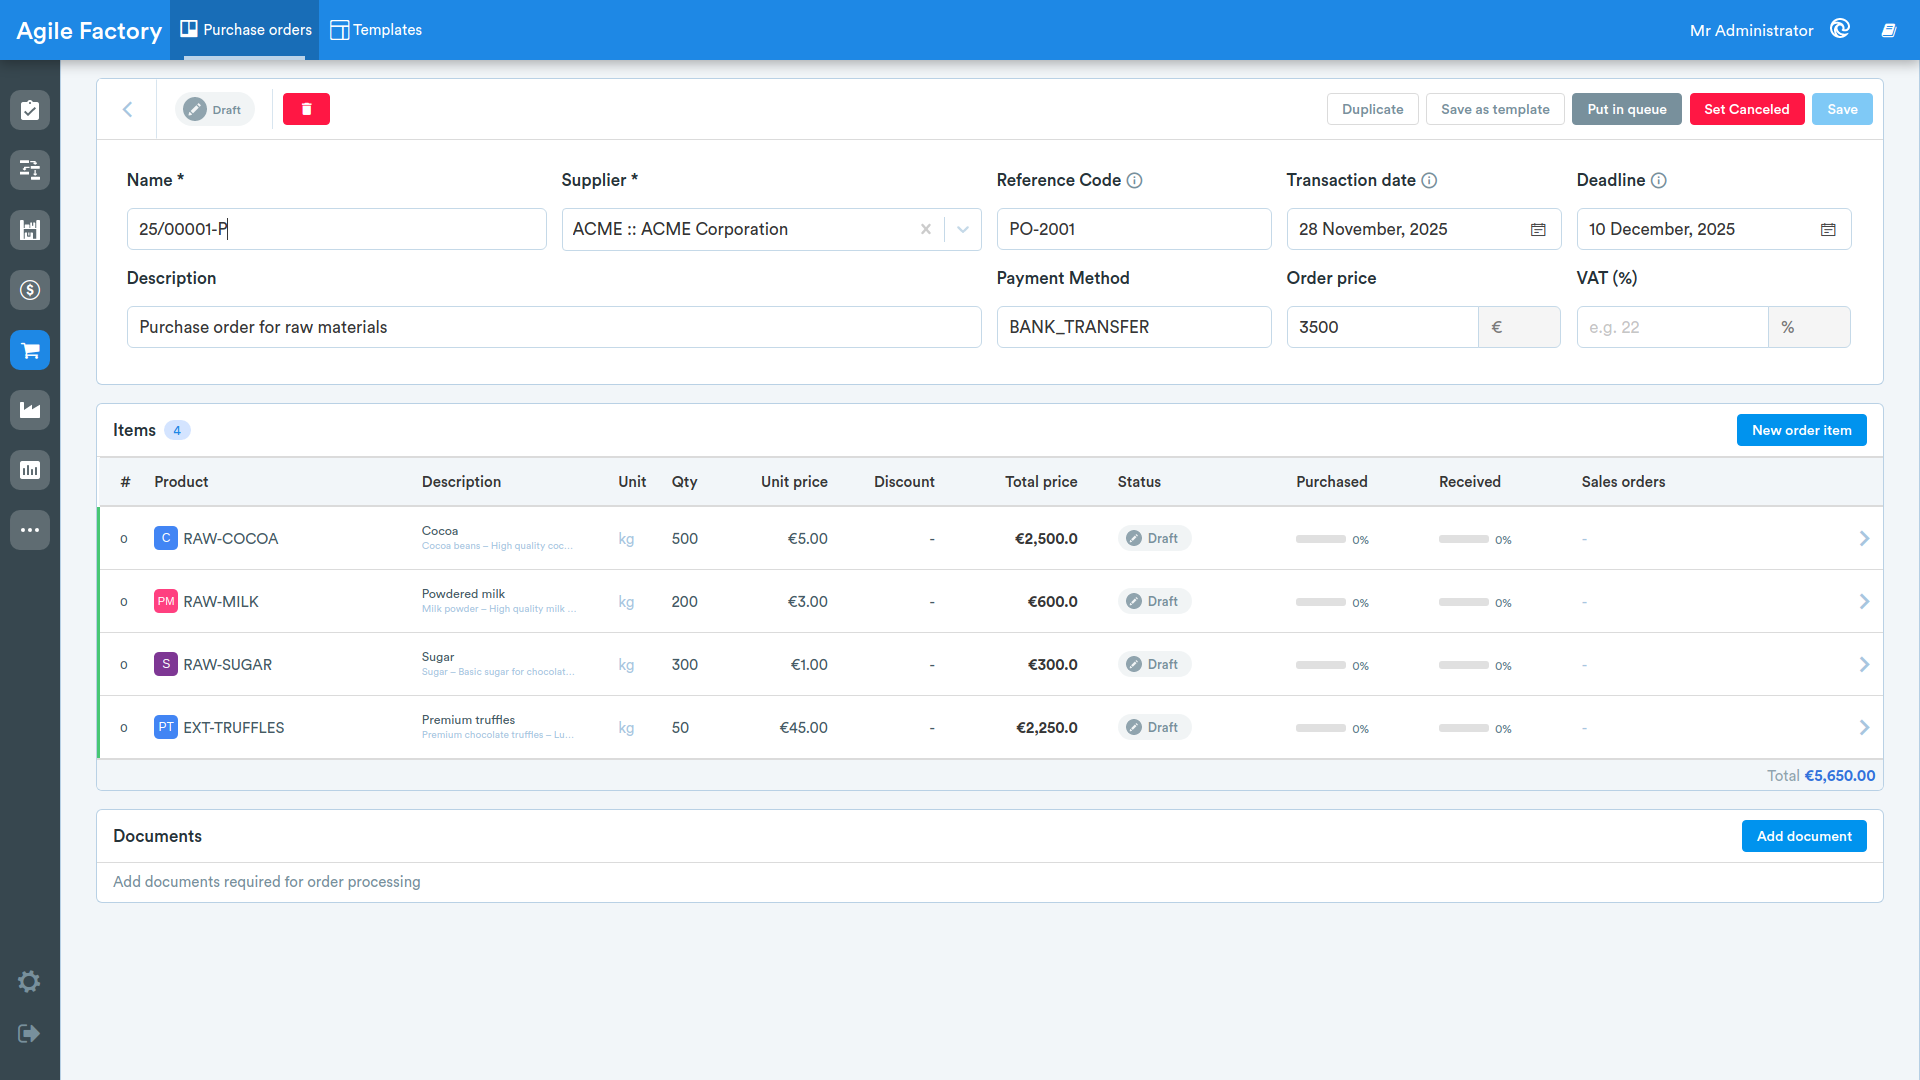Open the three-dots more sidebar icon
1920x1080 pixels.
[30, 530]
